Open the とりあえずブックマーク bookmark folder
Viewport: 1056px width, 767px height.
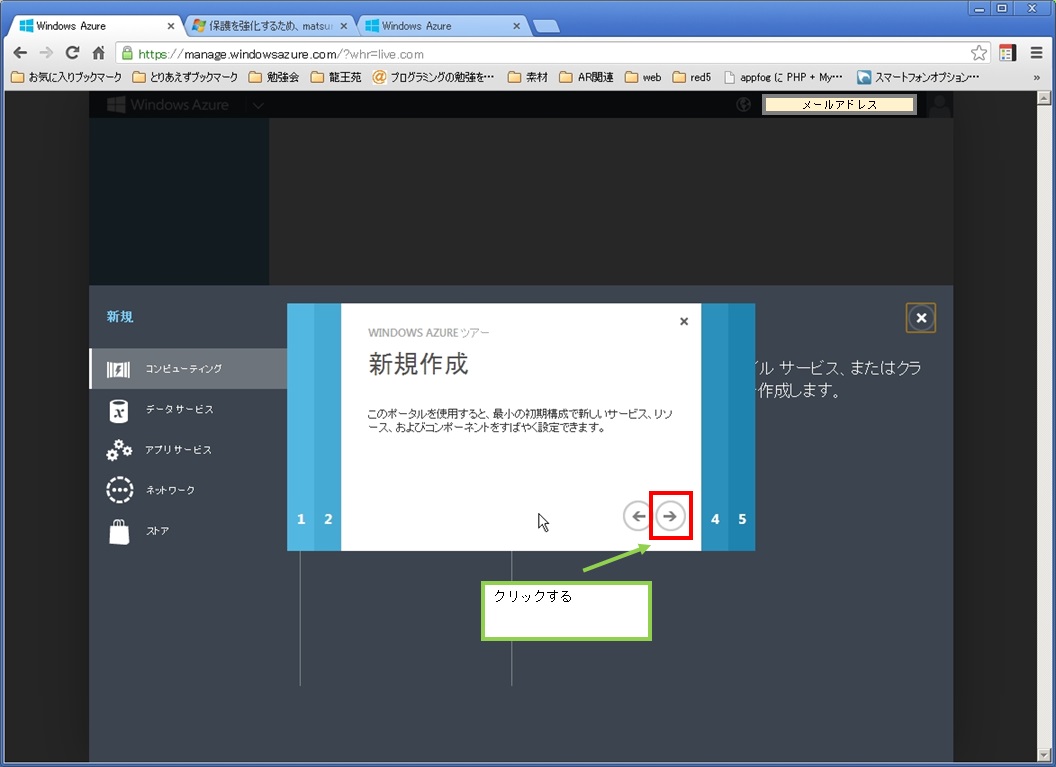pyautogui.click(x=185, y=77)
